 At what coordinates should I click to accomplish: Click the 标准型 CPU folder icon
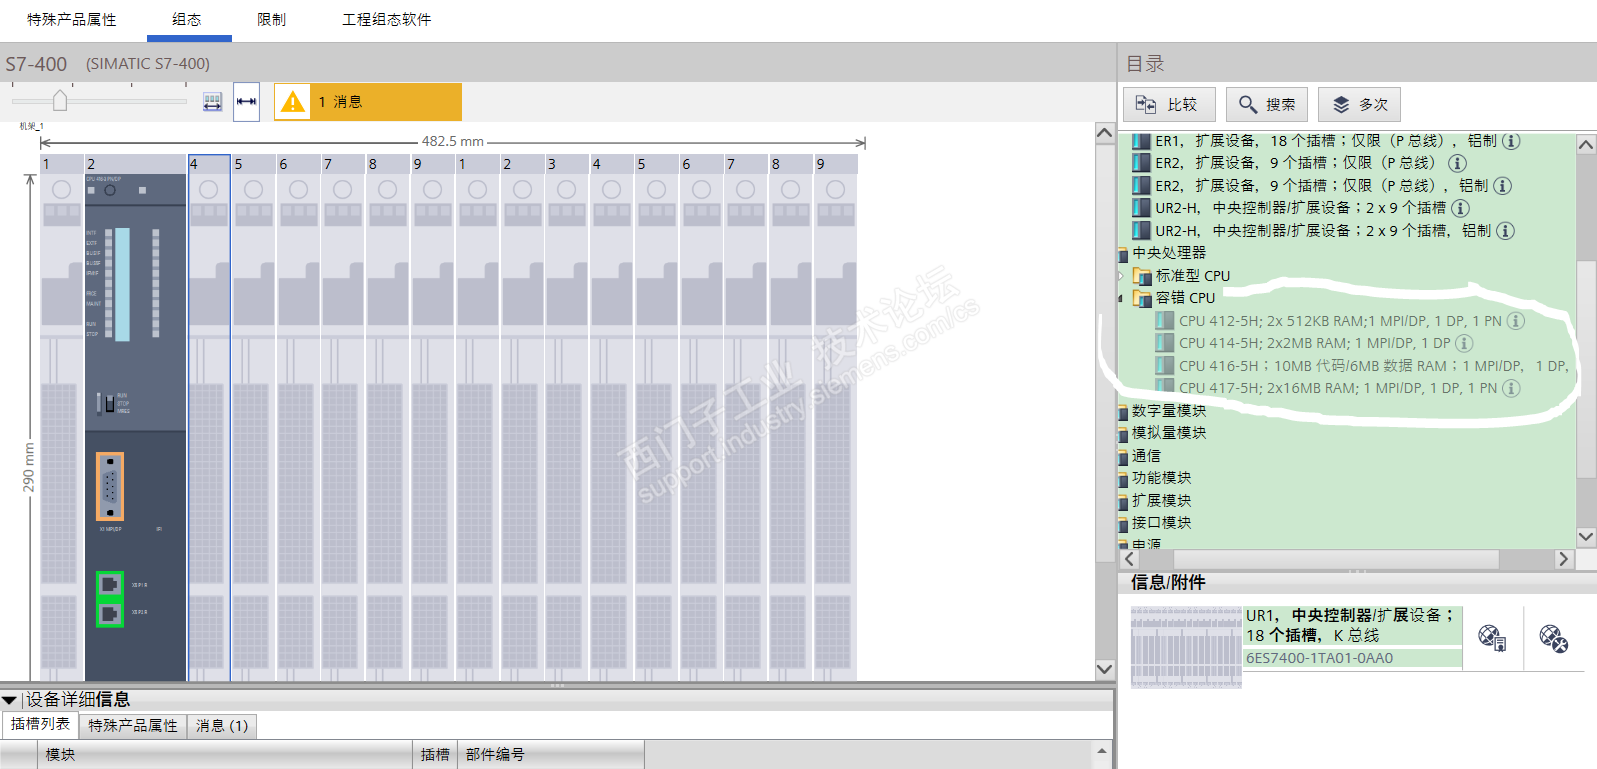point(1142,276)
